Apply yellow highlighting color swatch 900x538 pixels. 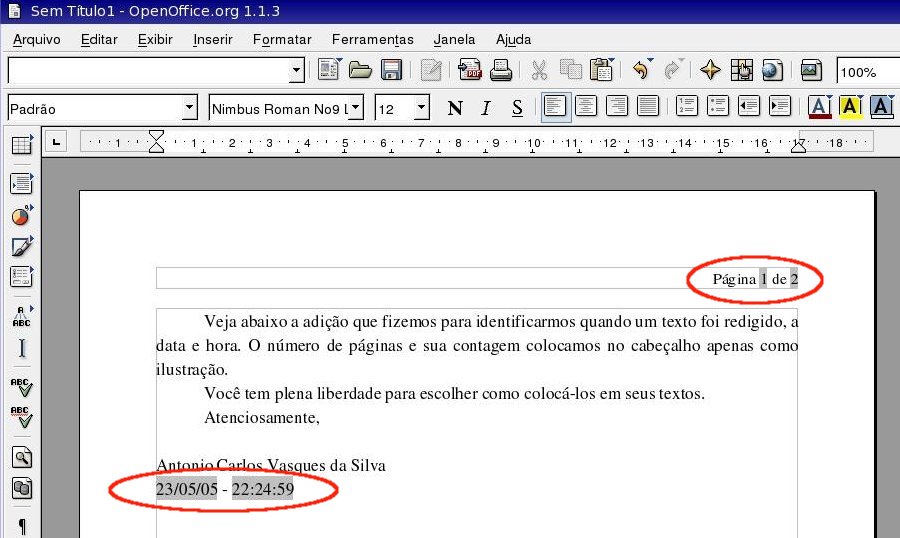pyautogui.click(x=851, y=107)
